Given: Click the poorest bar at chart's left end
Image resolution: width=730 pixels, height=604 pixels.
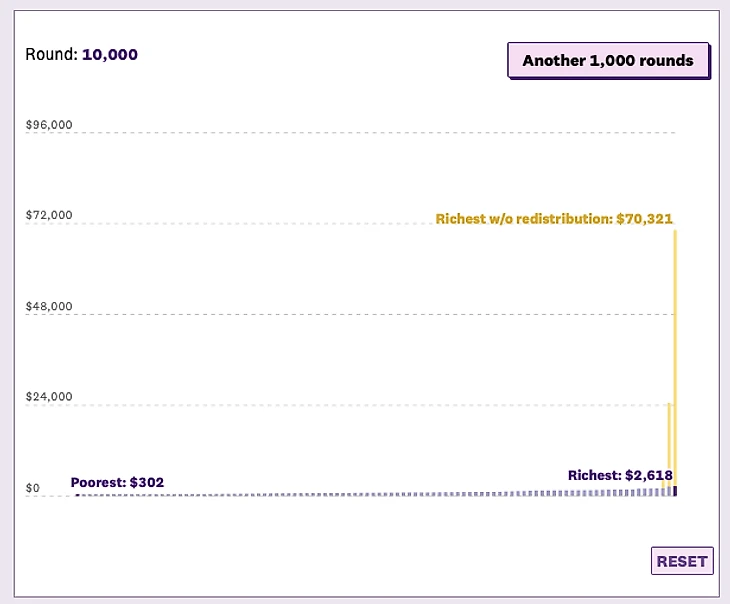Looking at the screenshot, I should click(x=78, y=495).
